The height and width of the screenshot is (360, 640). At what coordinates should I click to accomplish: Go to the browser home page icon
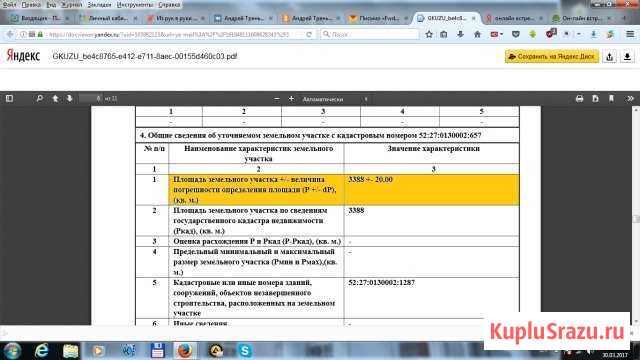pos(477,35)
